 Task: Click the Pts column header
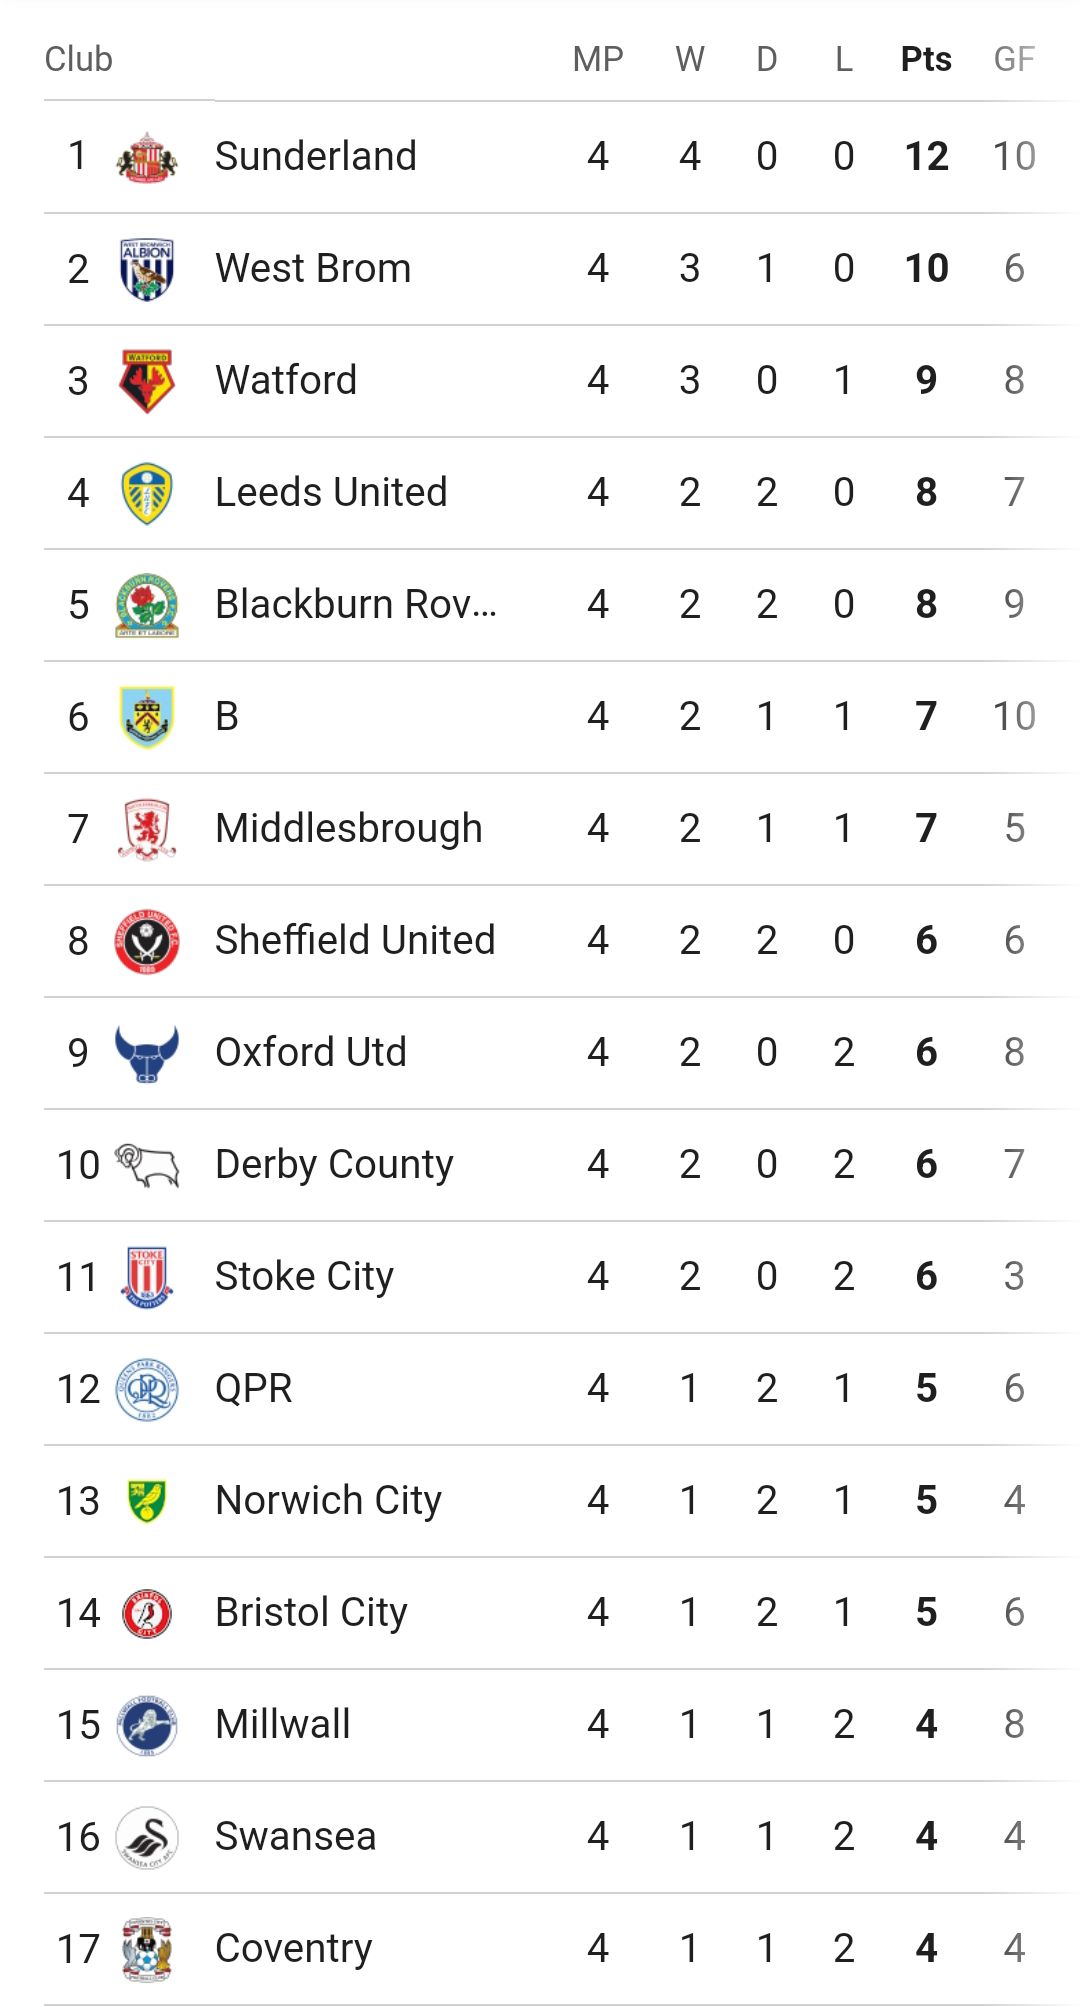click(x=926, y=60)
